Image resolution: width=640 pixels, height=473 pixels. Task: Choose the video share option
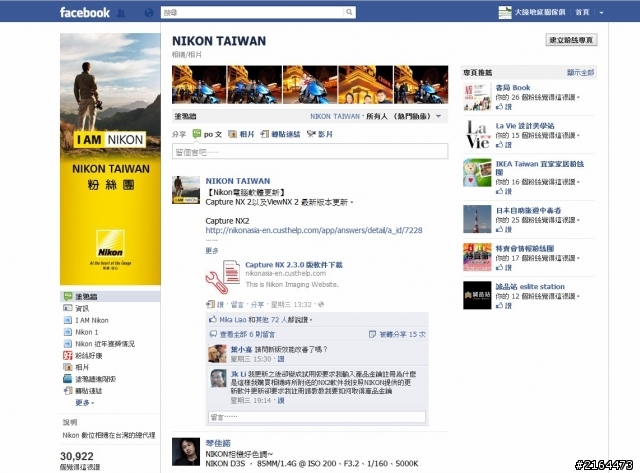[x=320, y=134]
